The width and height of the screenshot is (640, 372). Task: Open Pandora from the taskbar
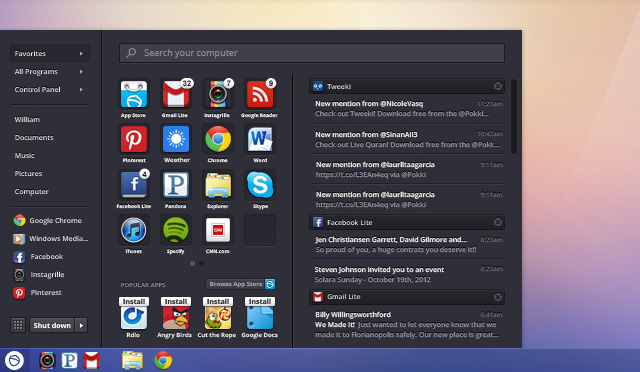[69, 361]
